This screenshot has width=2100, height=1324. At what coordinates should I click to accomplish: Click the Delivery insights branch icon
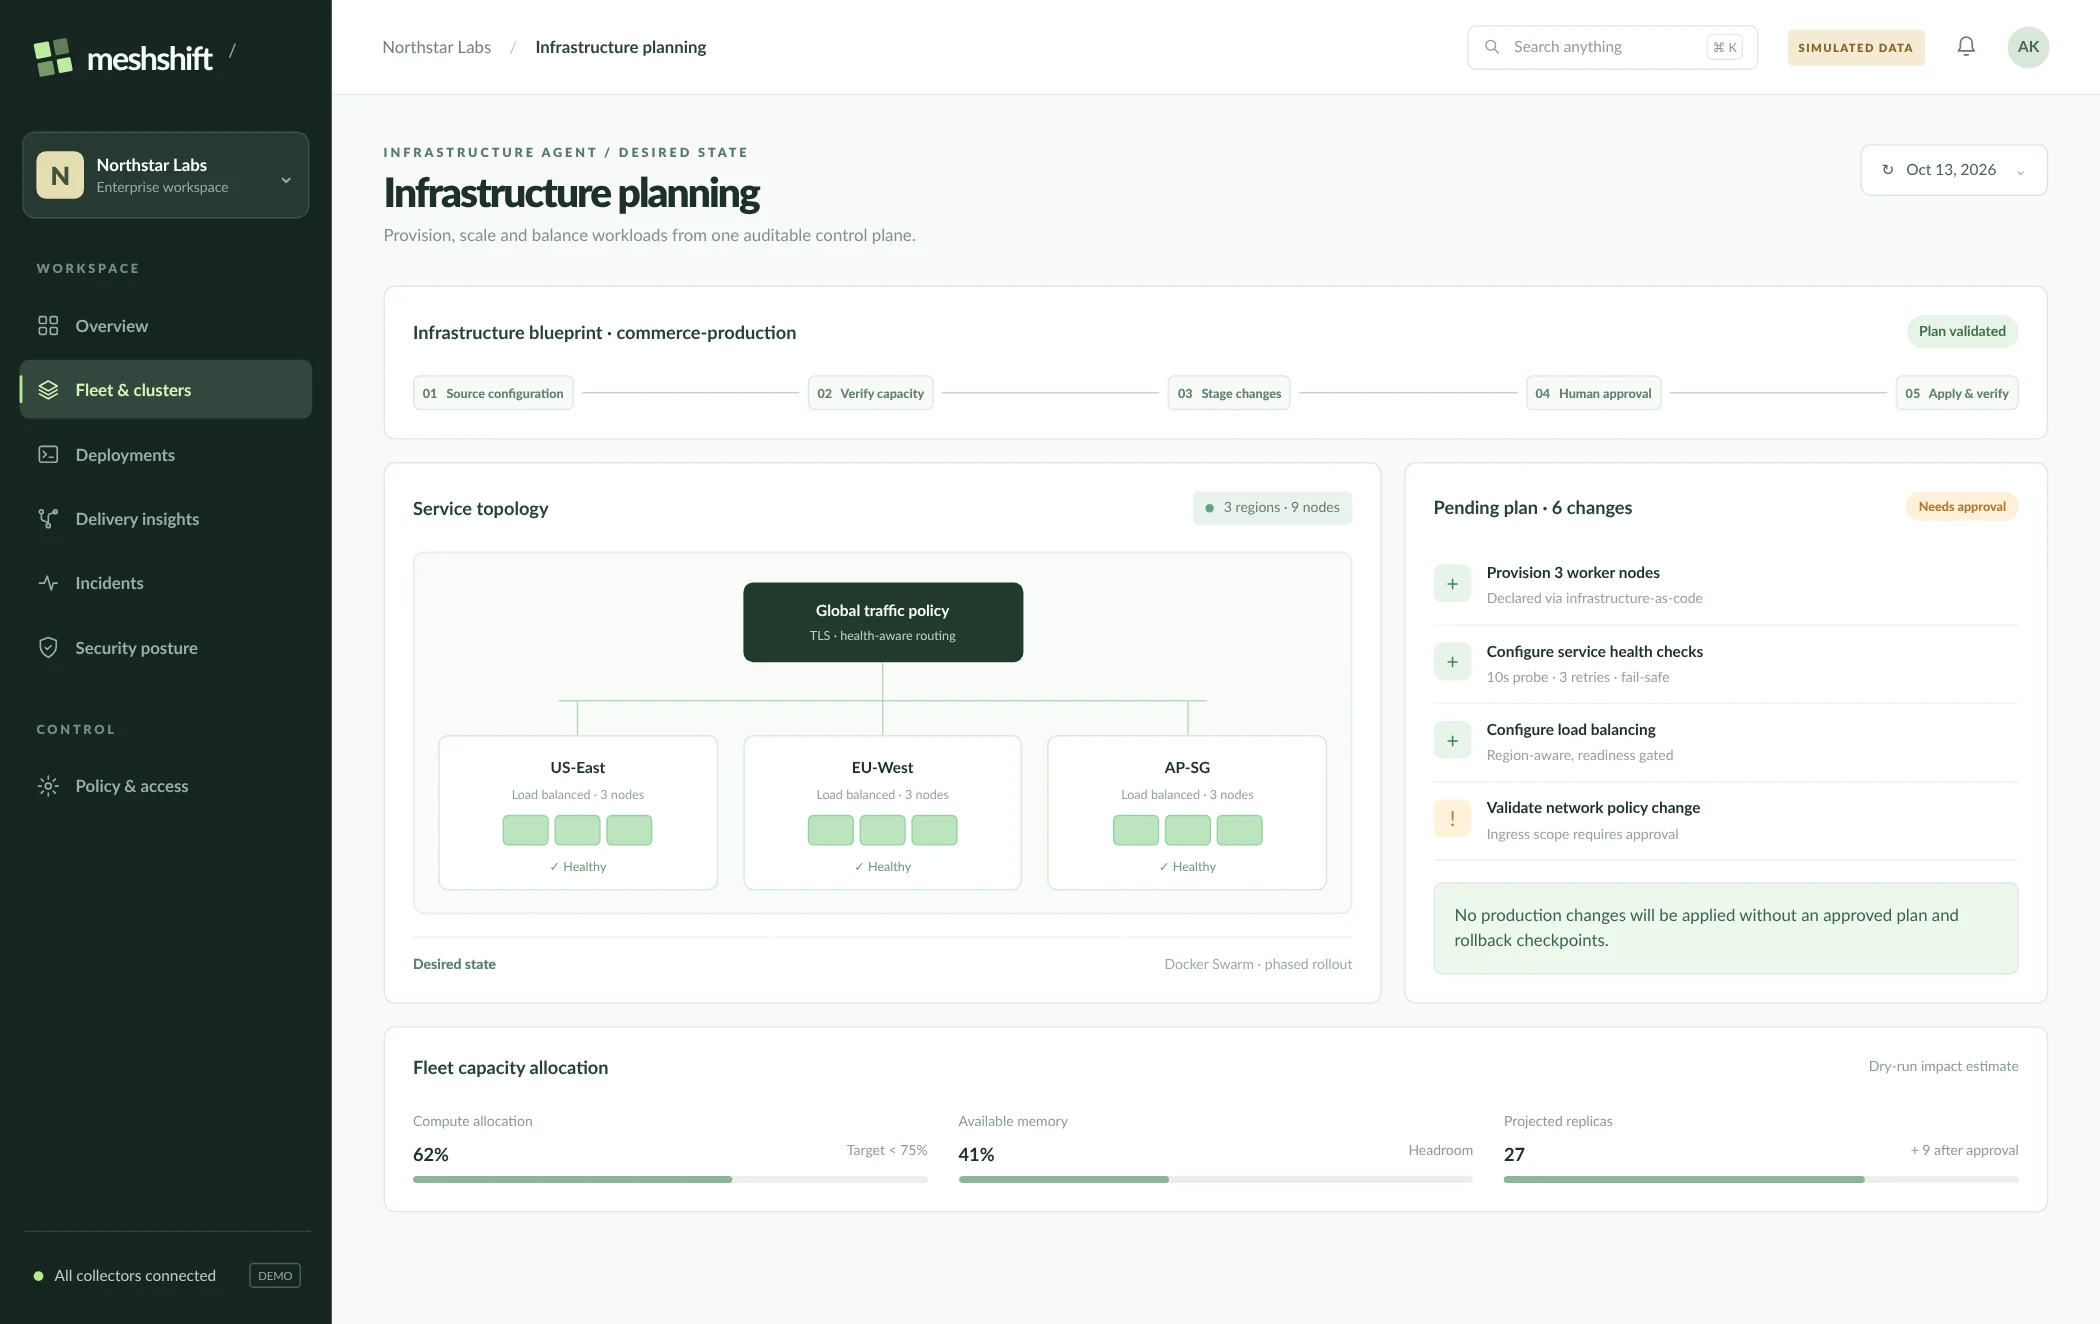(x=48, y=519)
